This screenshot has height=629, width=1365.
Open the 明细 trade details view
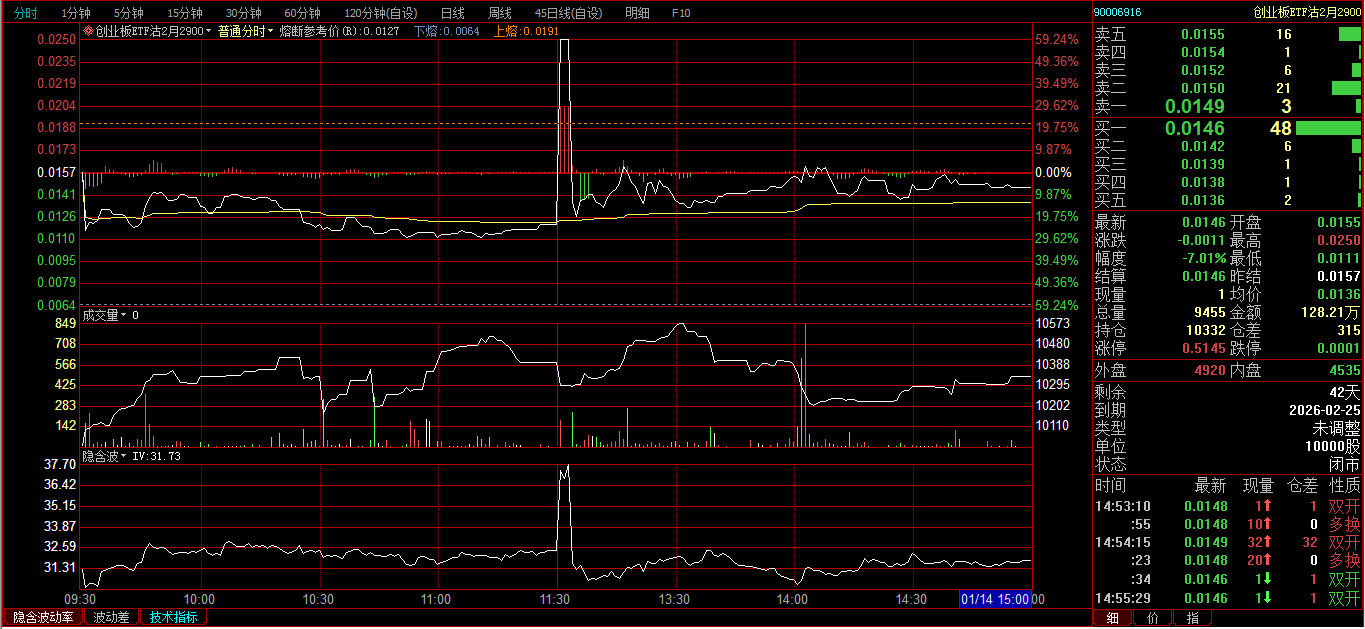(x=637, y=13)
